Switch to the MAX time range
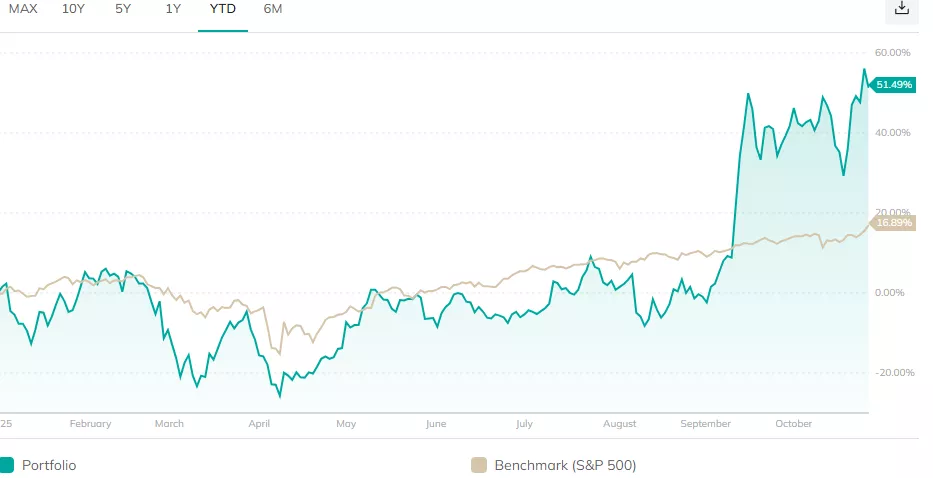This screenshot has height=478, width=933. [x=23, y=9]
